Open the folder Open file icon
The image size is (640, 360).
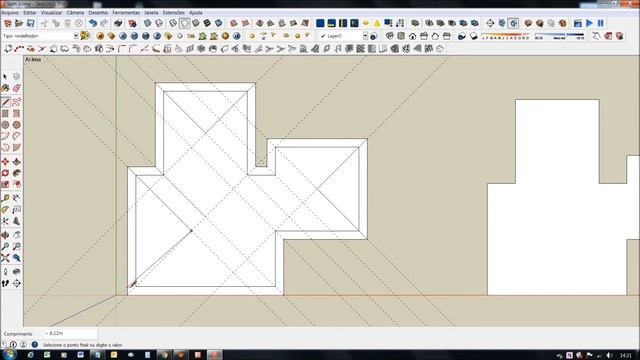pos(19,23)
